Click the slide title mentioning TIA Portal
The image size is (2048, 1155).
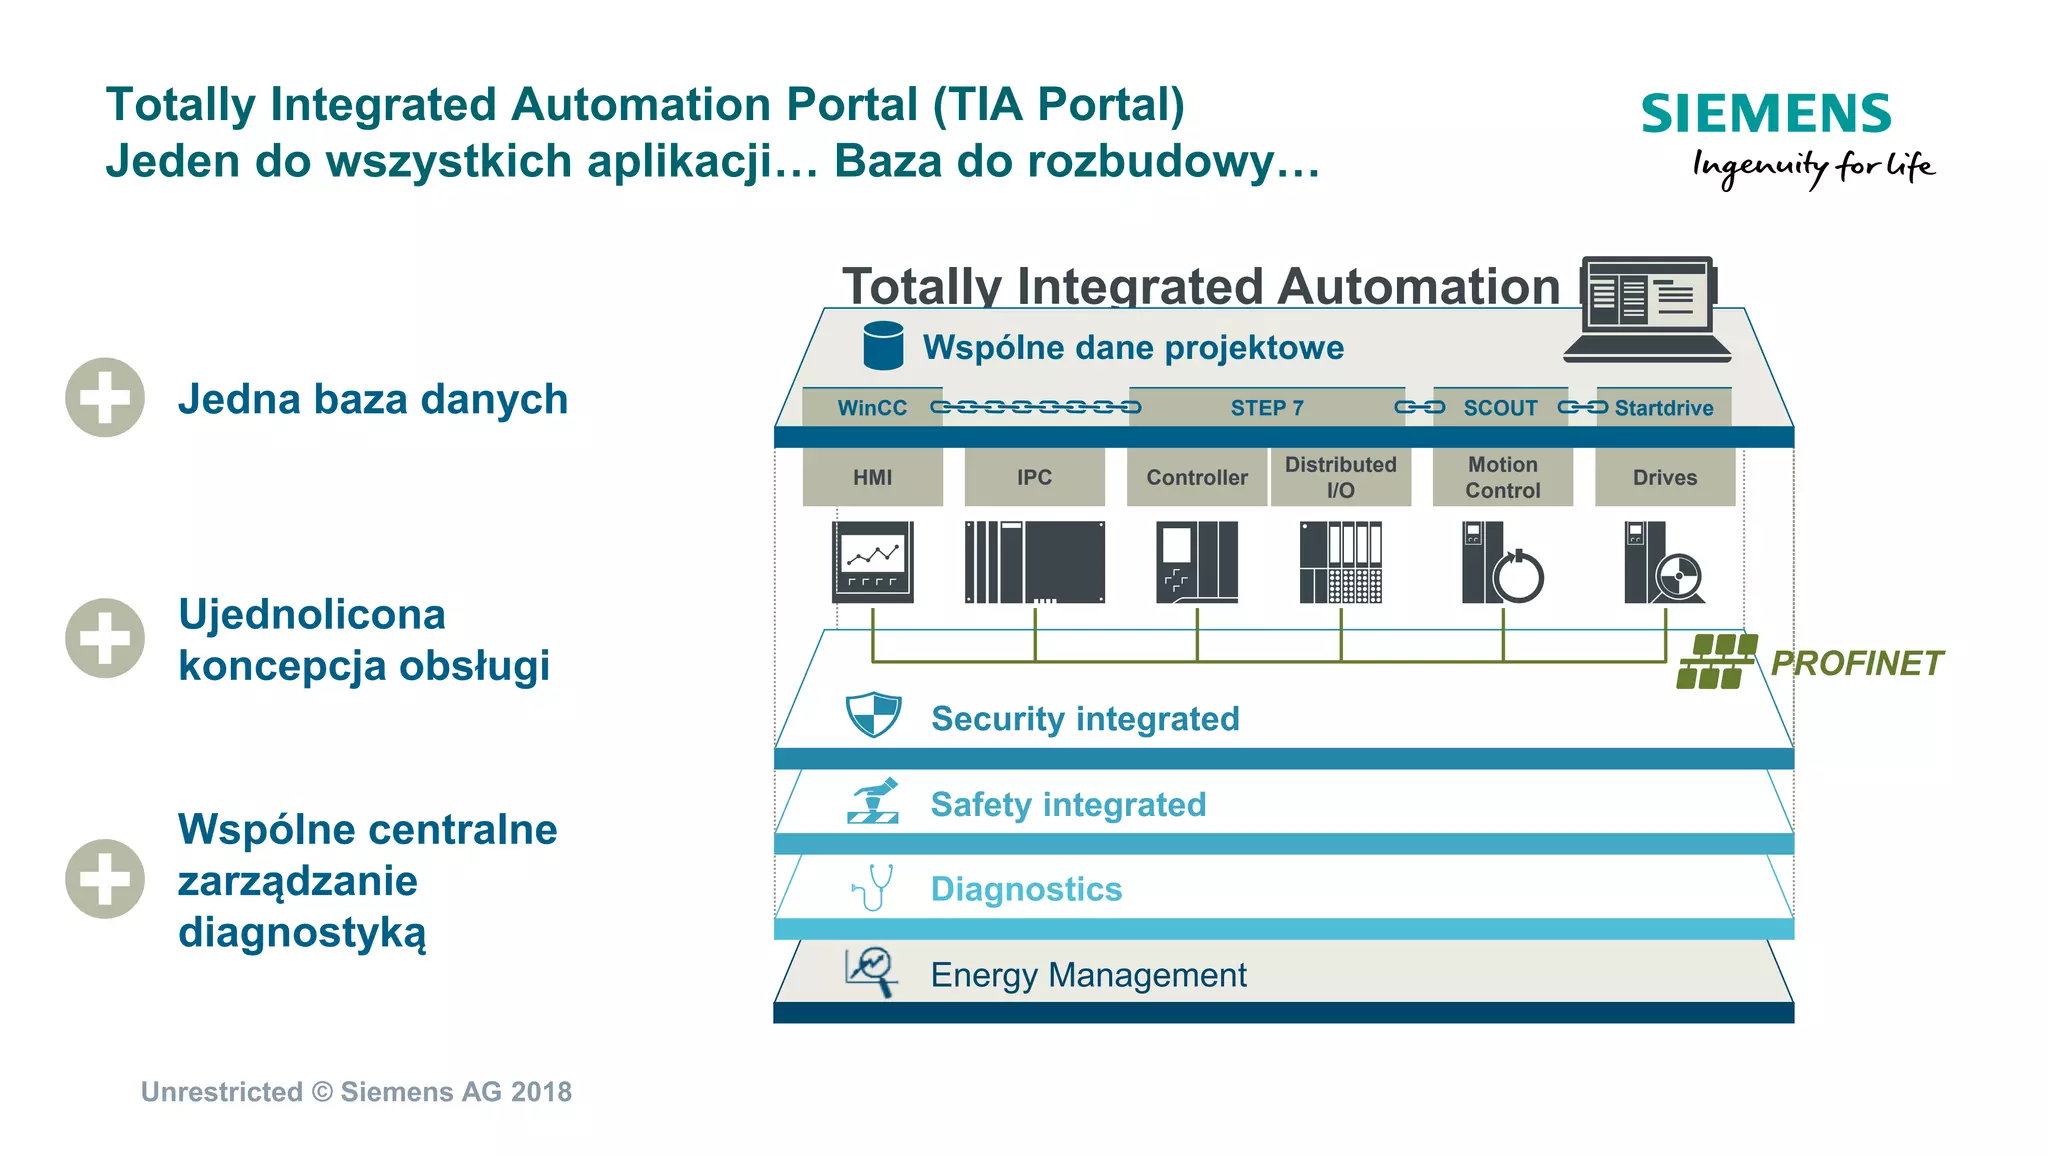645,105
